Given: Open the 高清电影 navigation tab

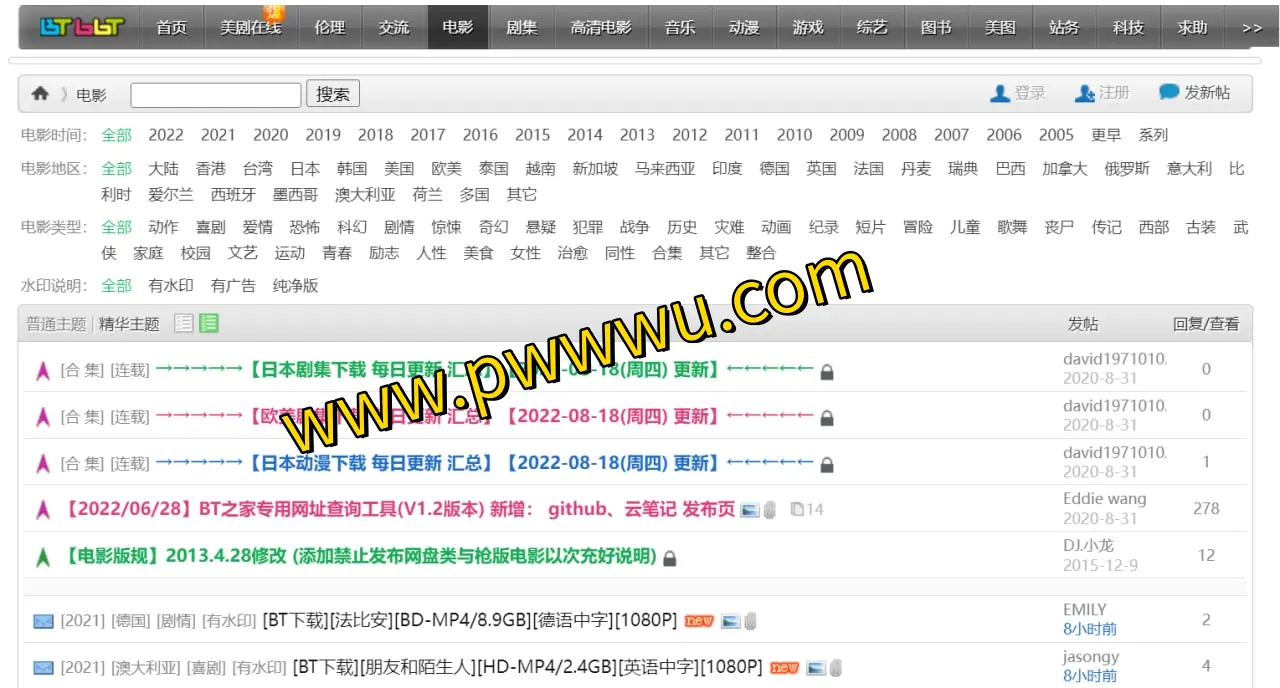Looking at the screenshot, I should click(601, 28).
